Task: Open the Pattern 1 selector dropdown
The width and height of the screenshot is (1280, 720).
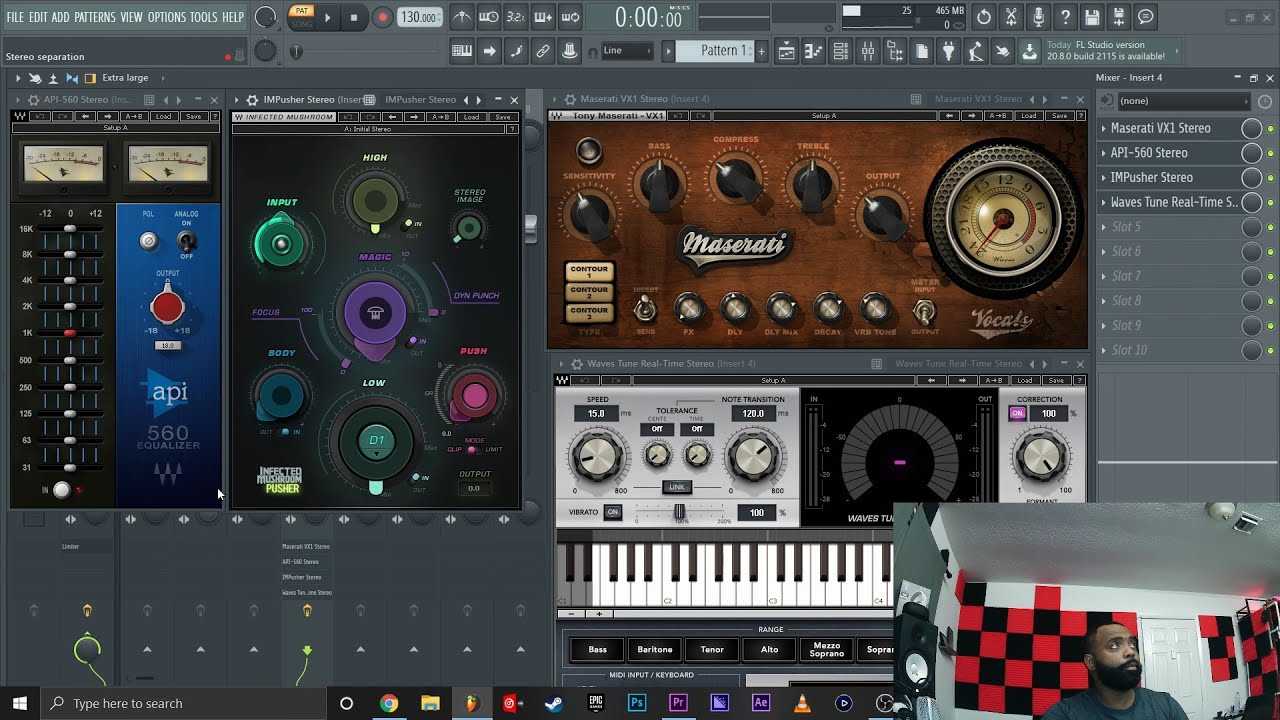Action: (x=715, y=51)
